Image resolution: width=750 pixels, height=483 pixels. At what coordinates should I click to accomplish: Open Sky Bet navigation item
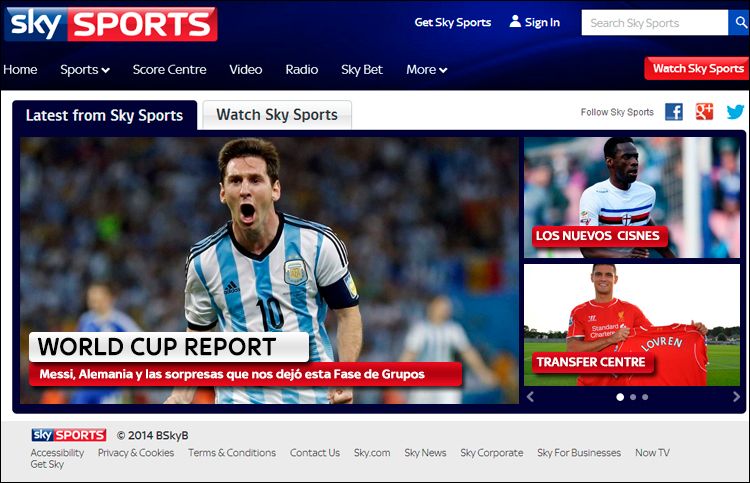362,70
